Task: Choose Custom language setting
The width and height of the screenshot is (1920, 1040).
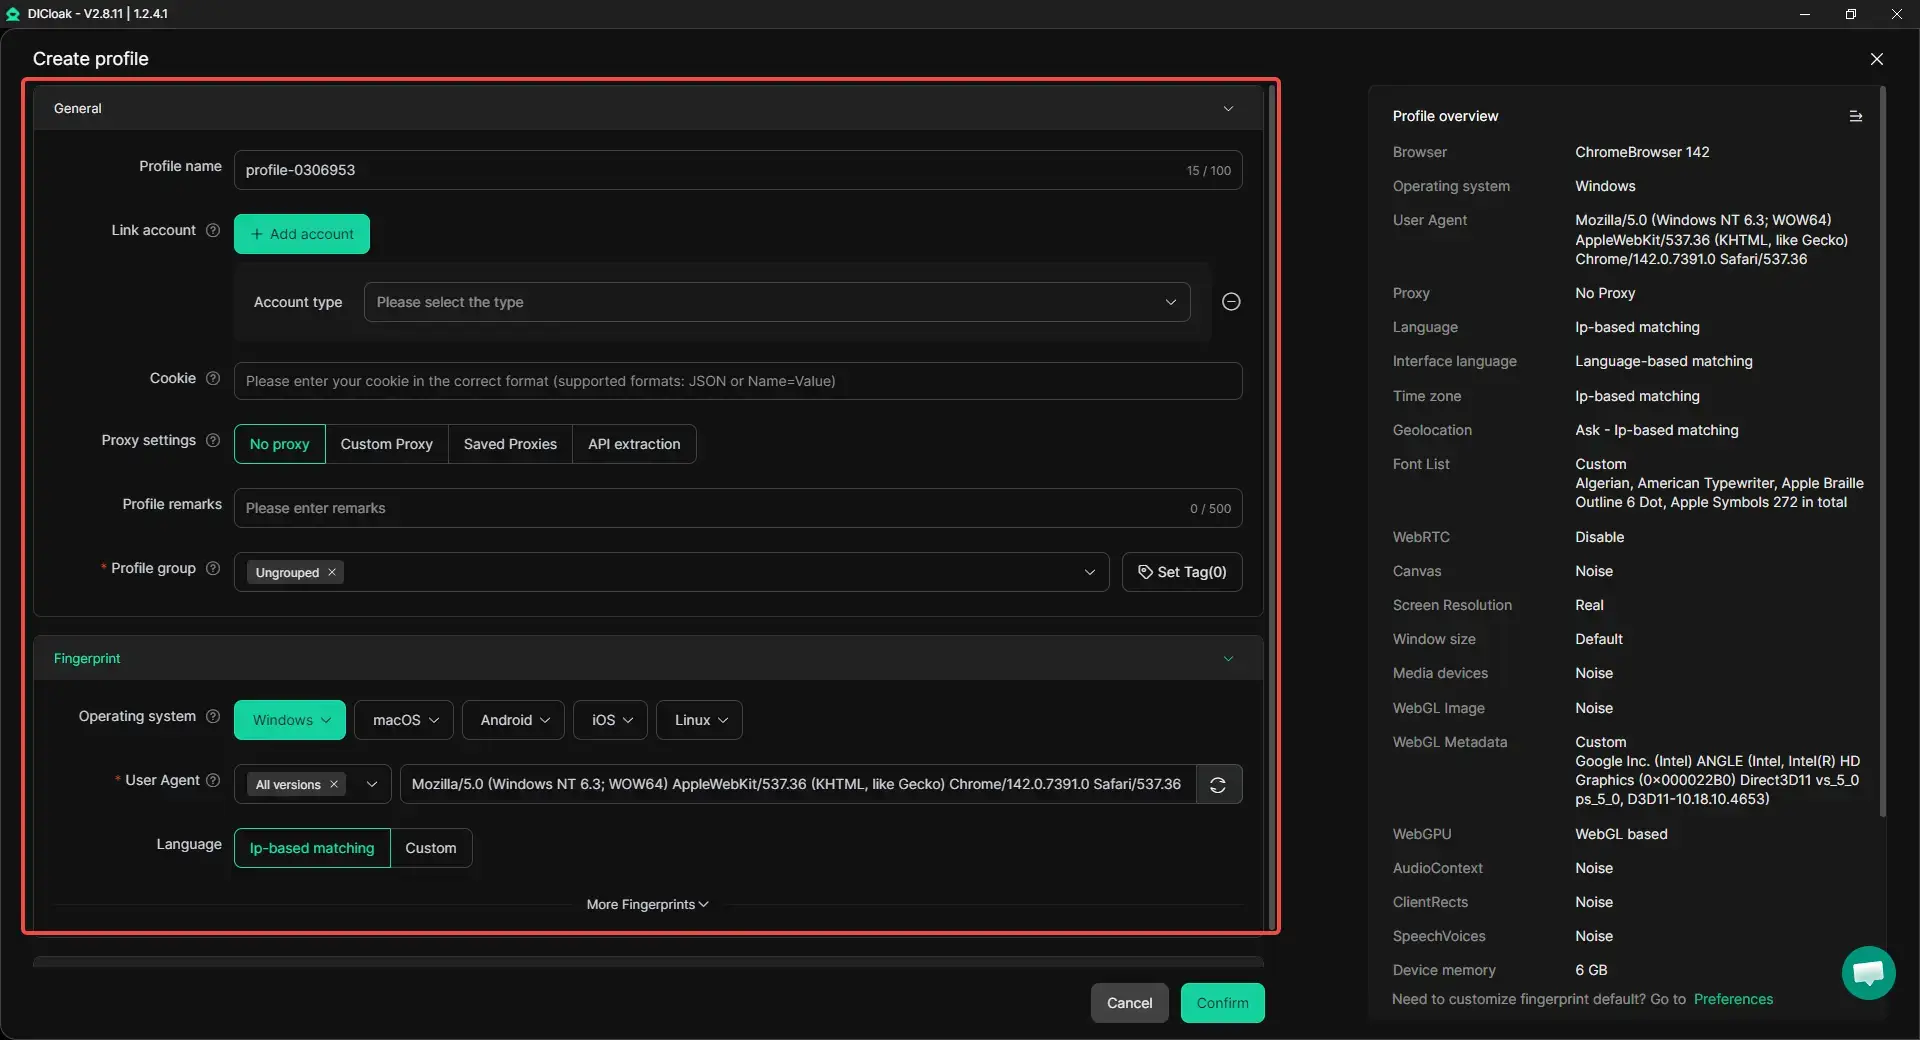Action: 430,849
